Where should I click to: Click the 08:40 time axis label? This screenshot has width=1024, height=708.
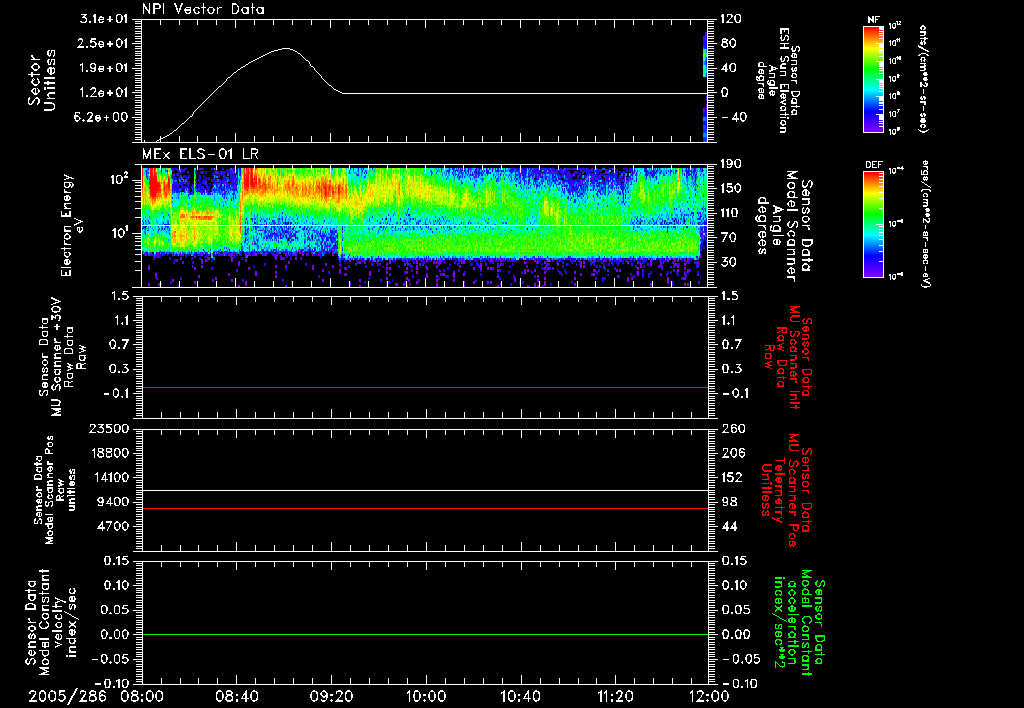point(237,694)
